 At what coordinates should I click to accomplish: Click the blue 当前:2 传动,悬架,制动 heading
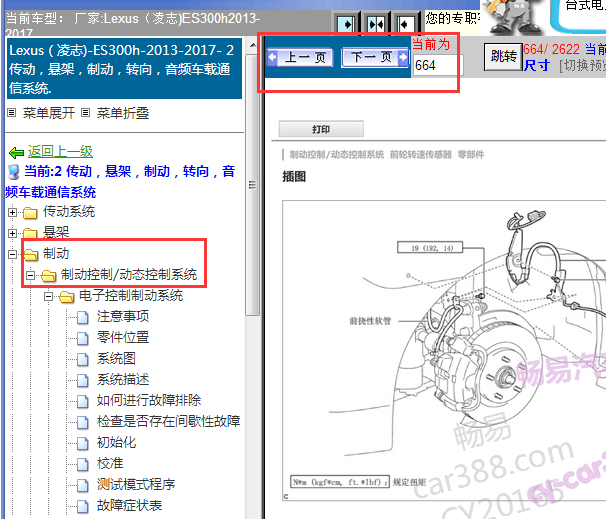click(121, 181)
